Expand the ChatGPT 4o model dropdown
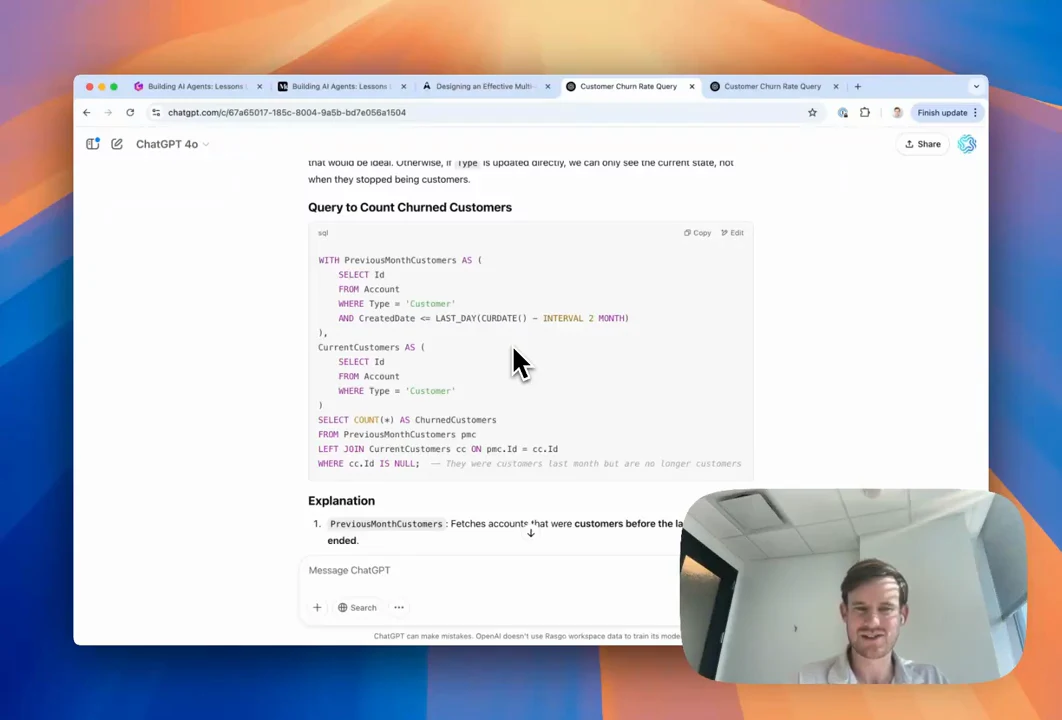 pyautogui.click(x=173, y=144)
